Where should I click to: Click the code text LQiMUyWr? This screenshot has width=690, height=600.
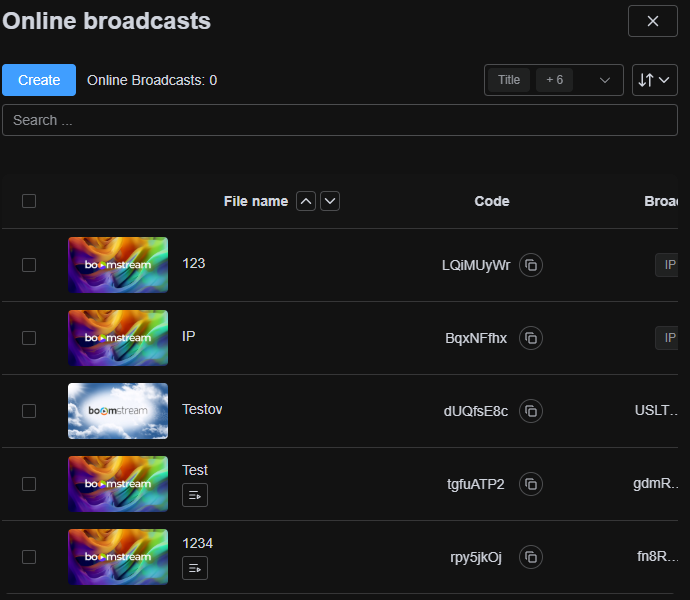(x=476, y=265)
